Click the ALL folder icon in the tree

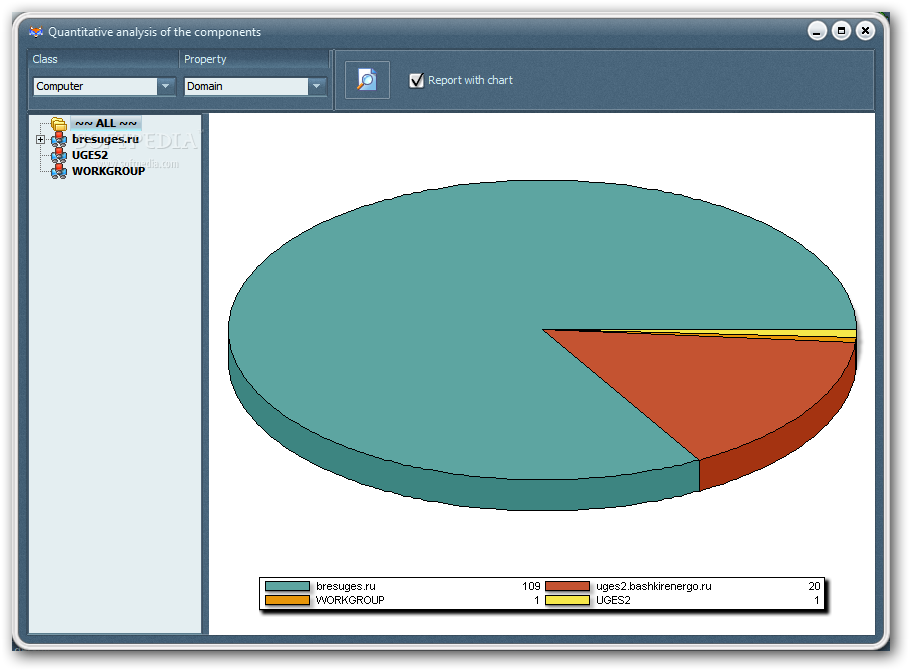(59, 124)
